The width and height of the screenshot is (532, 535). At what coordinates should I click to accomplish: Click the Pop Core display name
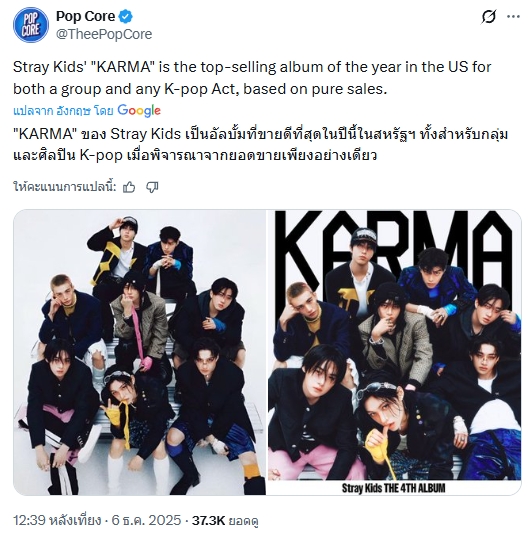coord(85,16)
